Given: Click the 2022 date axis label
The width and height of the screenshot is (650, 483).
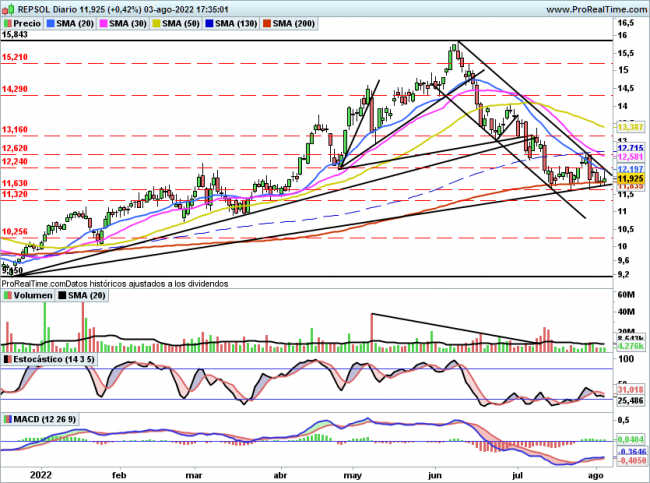Looking at the screenshot, I should click(x=41, y=474).
